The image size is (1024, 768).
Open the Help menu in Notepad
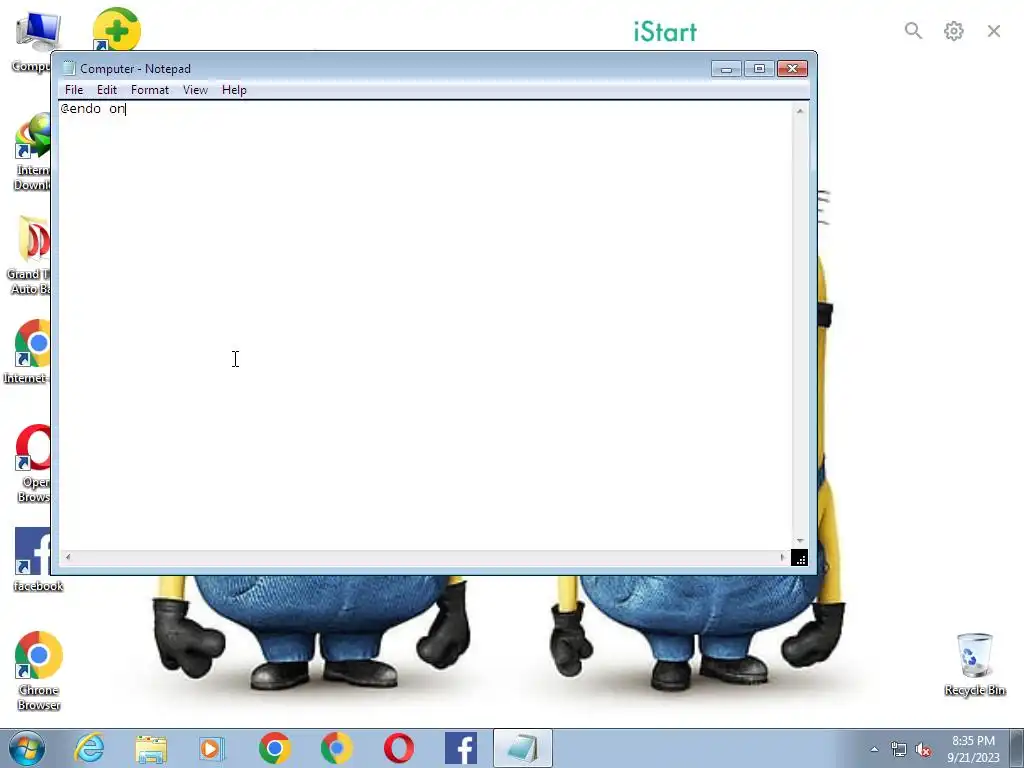(x=234, y=90)
